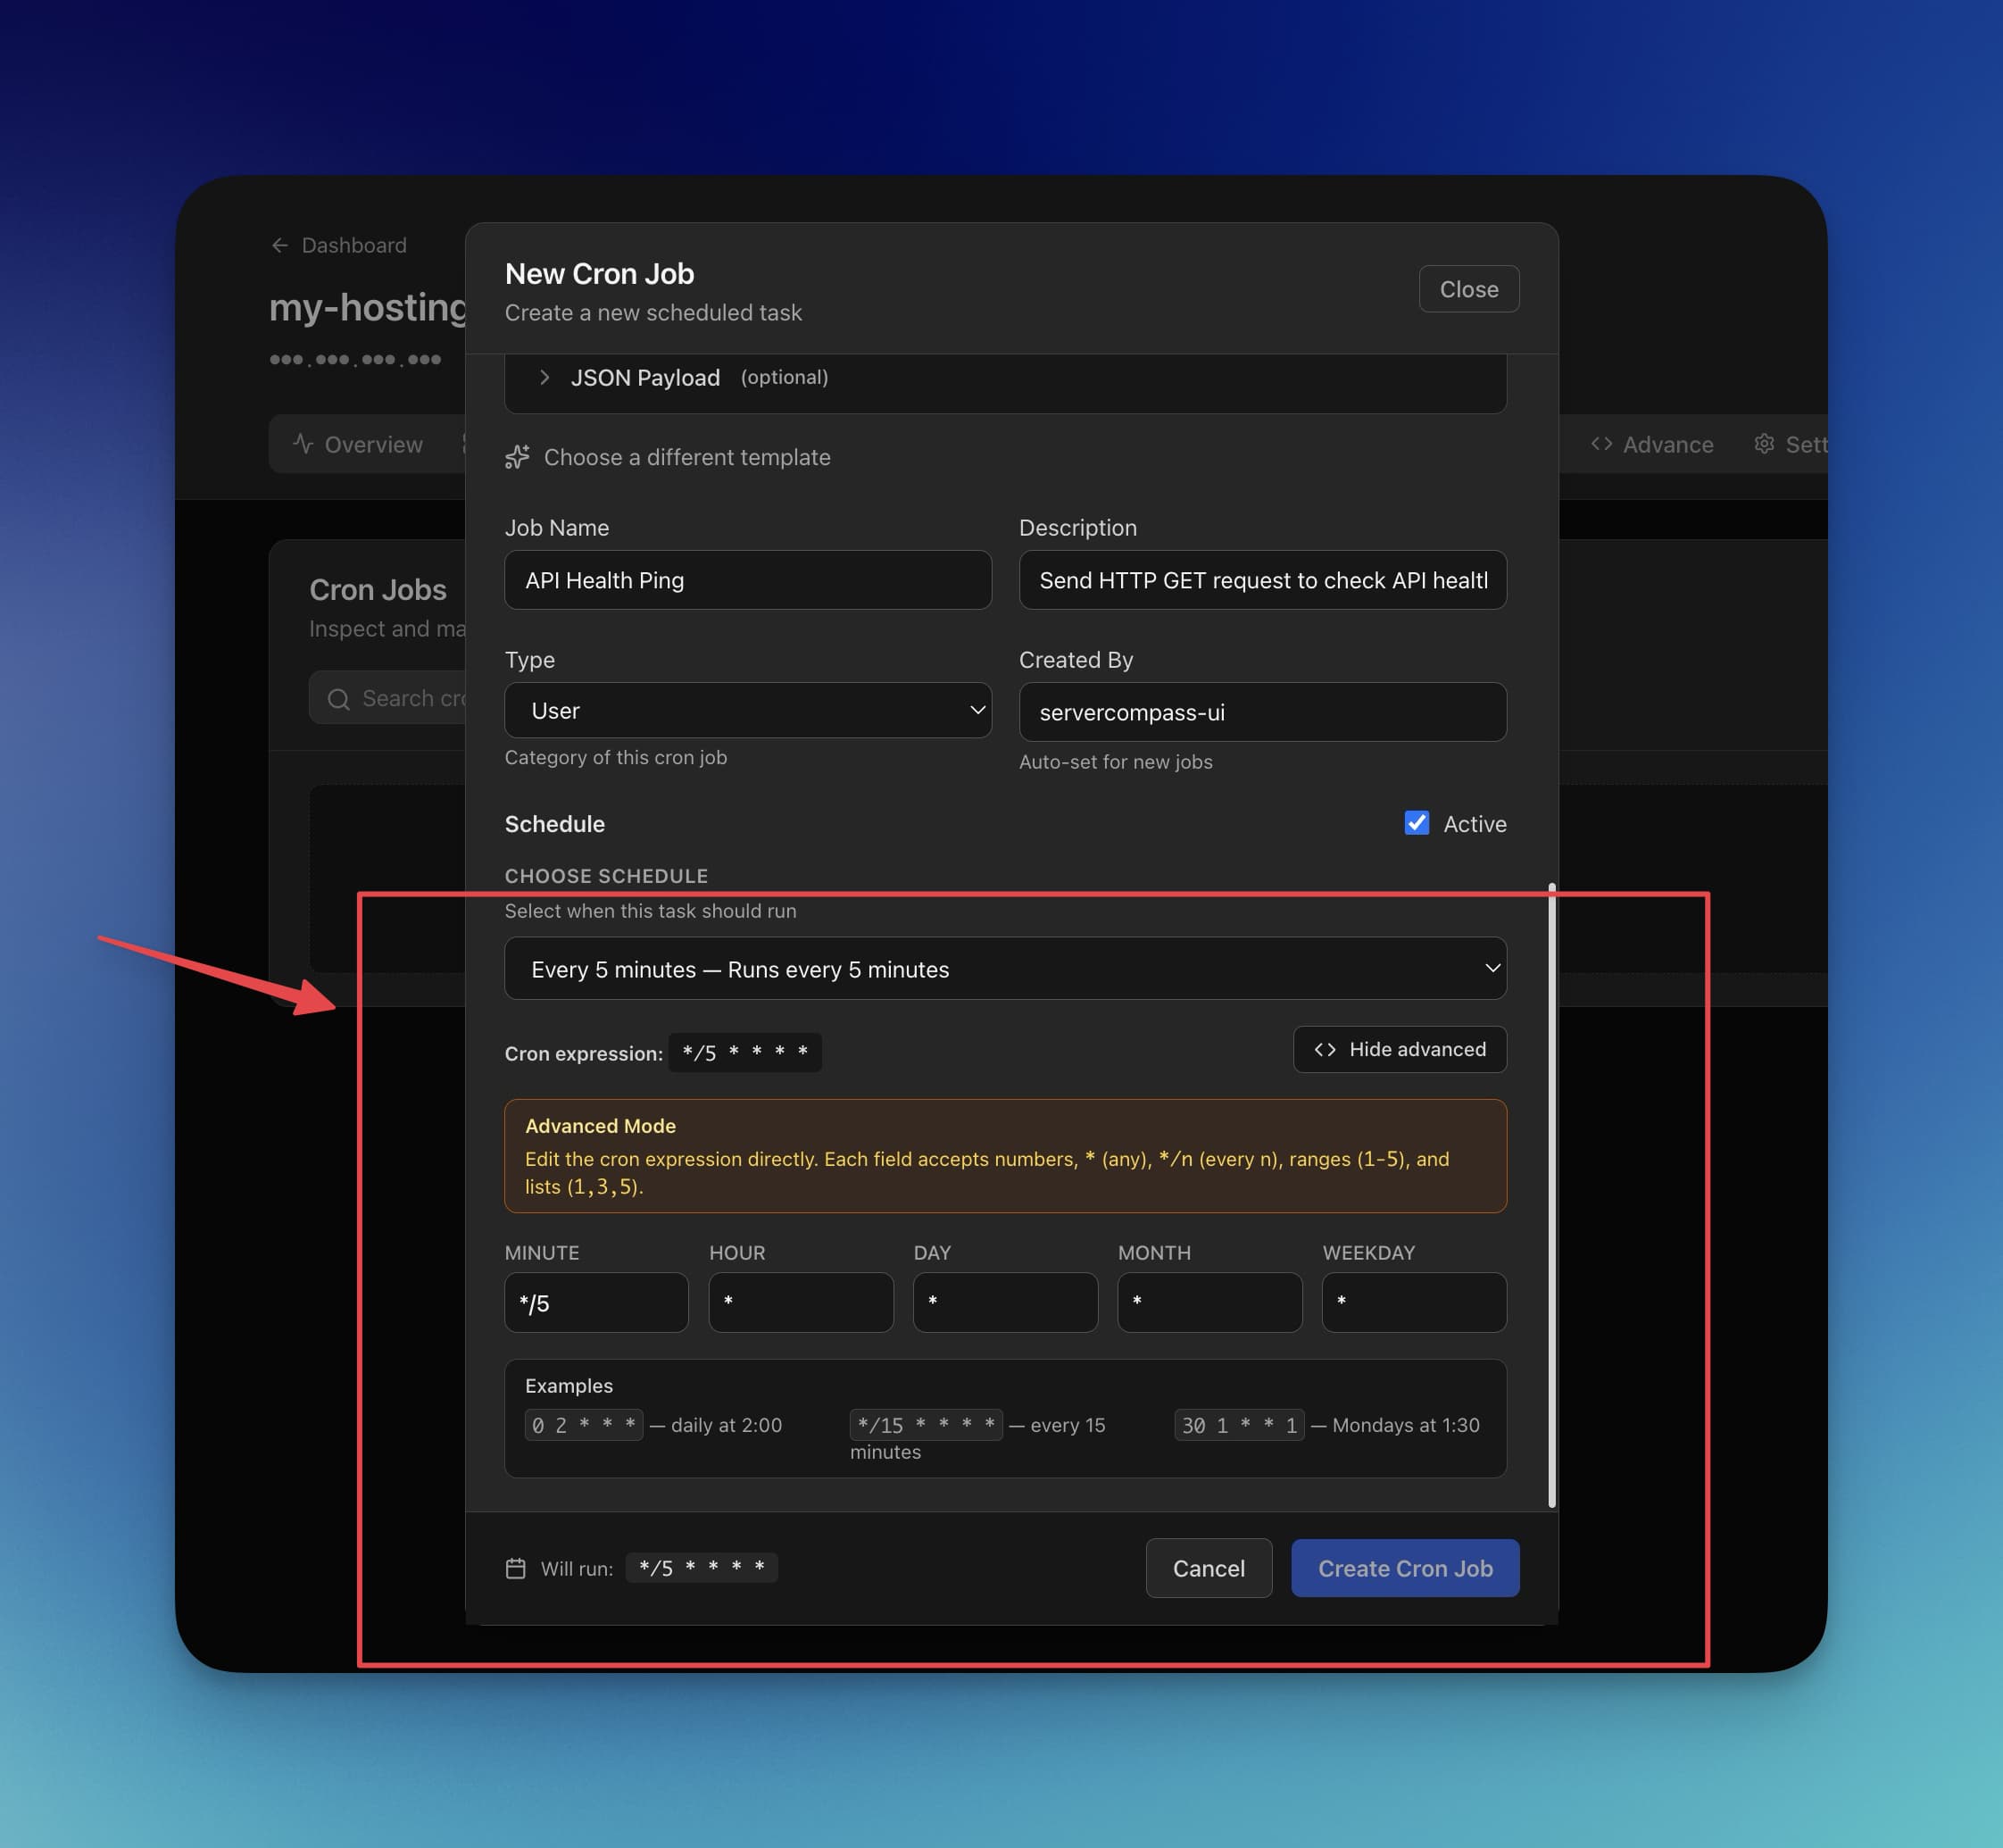Click the Create Cron Job button
Screen dimensions: 2003x1848
[1405, 1568]
